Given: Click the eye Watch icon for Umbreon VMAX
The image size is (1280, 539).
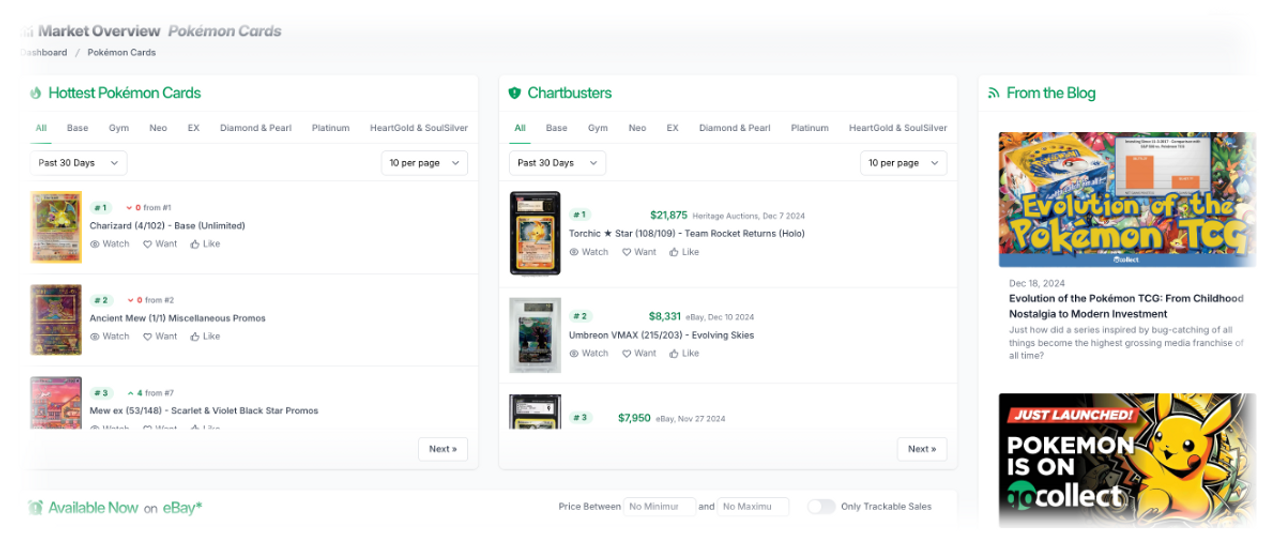Looking at the screenshot, I should [x=574, y=353].
